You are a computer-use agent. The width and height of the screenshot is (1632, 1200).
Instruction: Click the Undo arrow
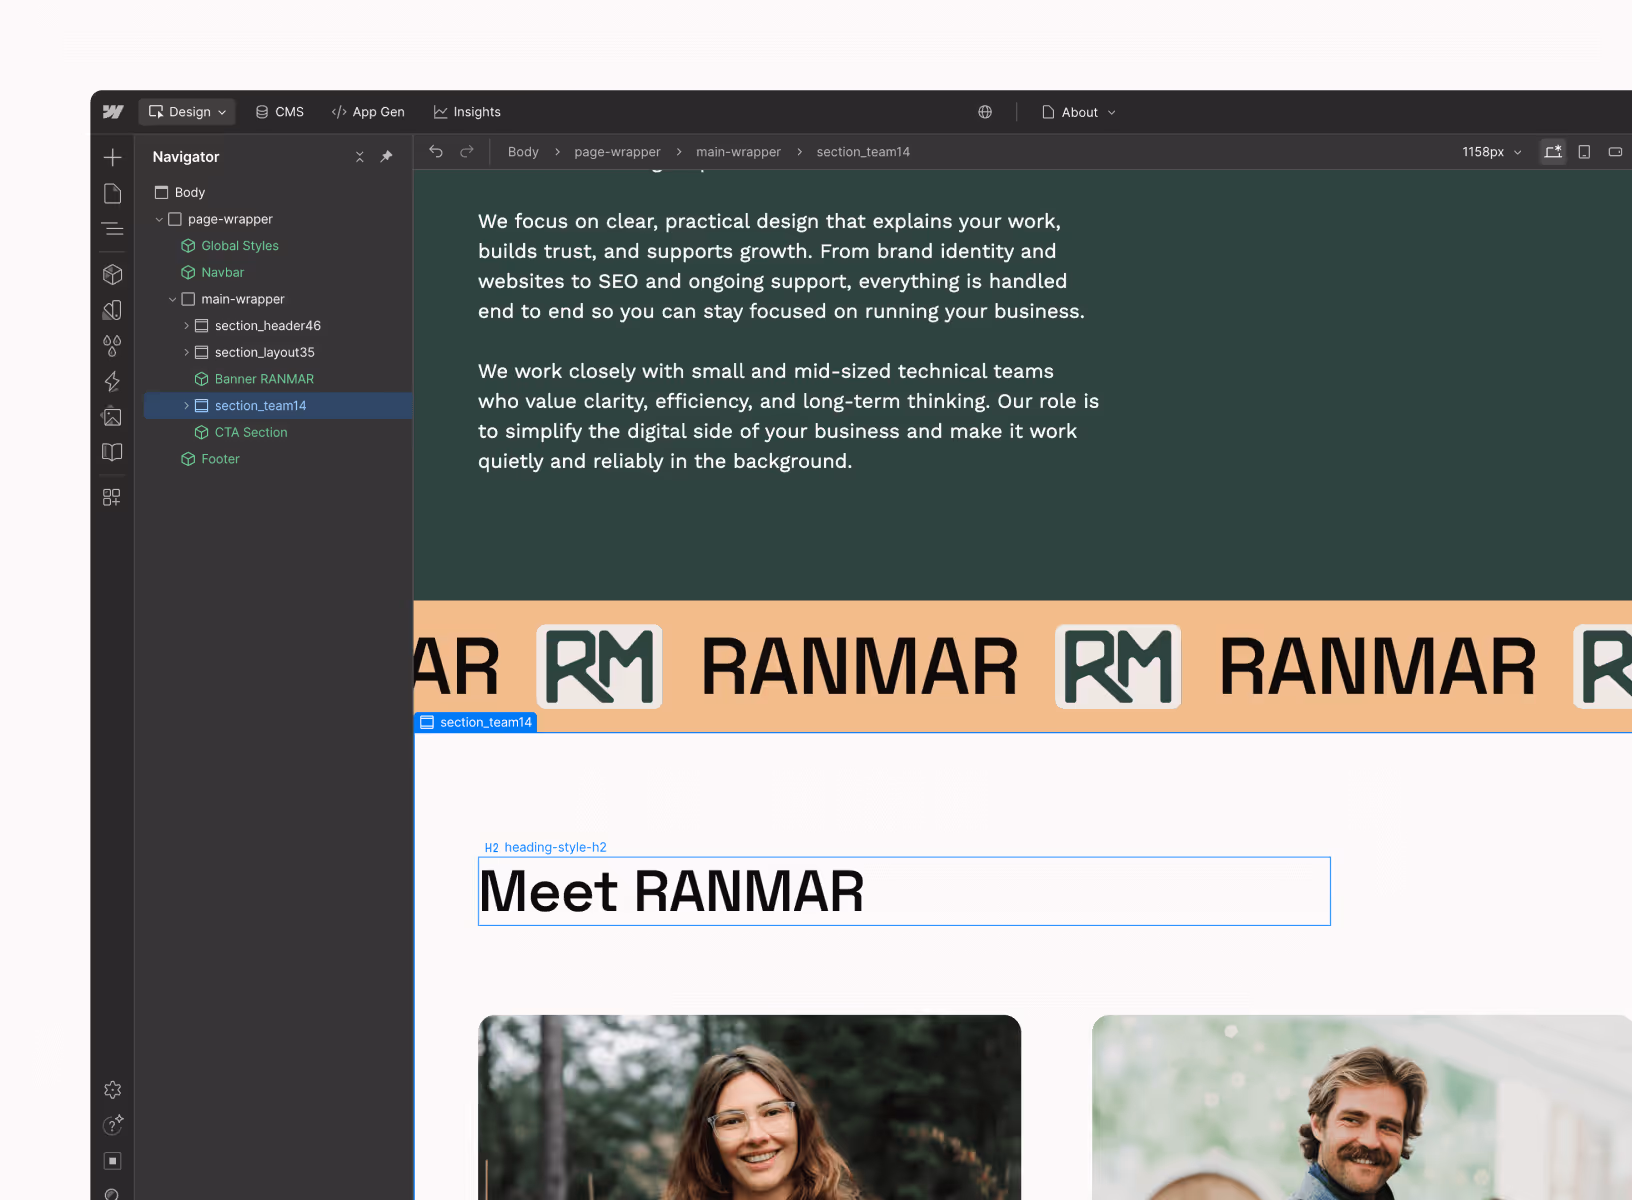436,151
